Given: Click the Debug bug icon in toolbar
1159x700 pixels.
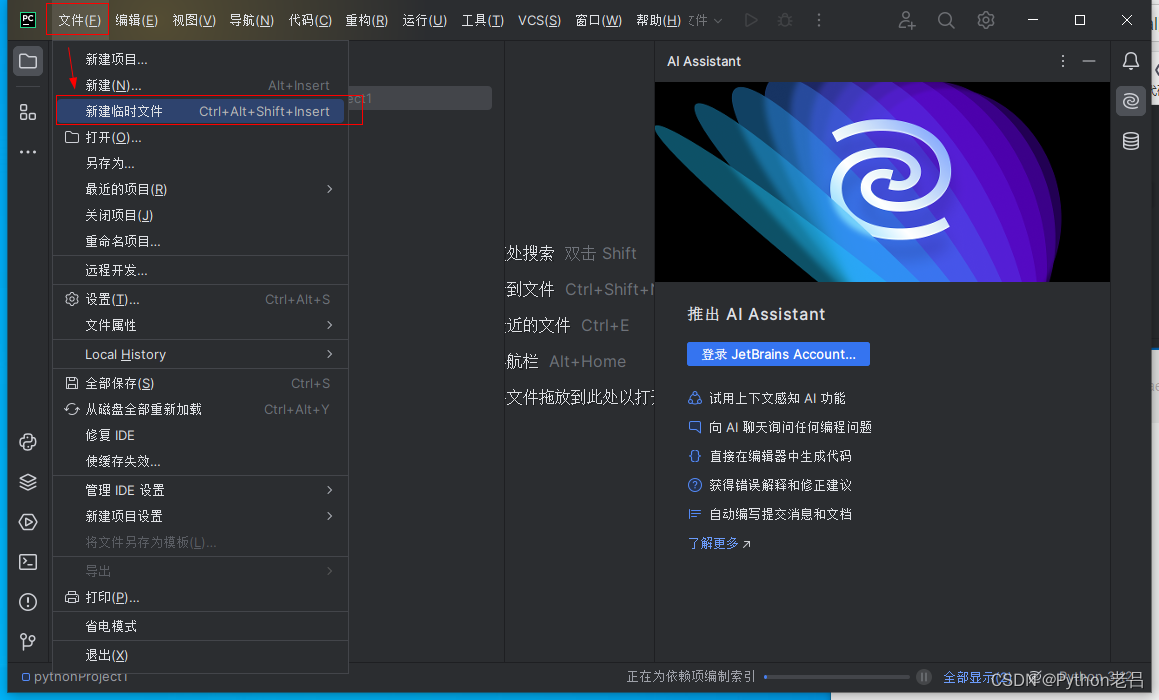Looking at the screenshot, I should 785,20.
